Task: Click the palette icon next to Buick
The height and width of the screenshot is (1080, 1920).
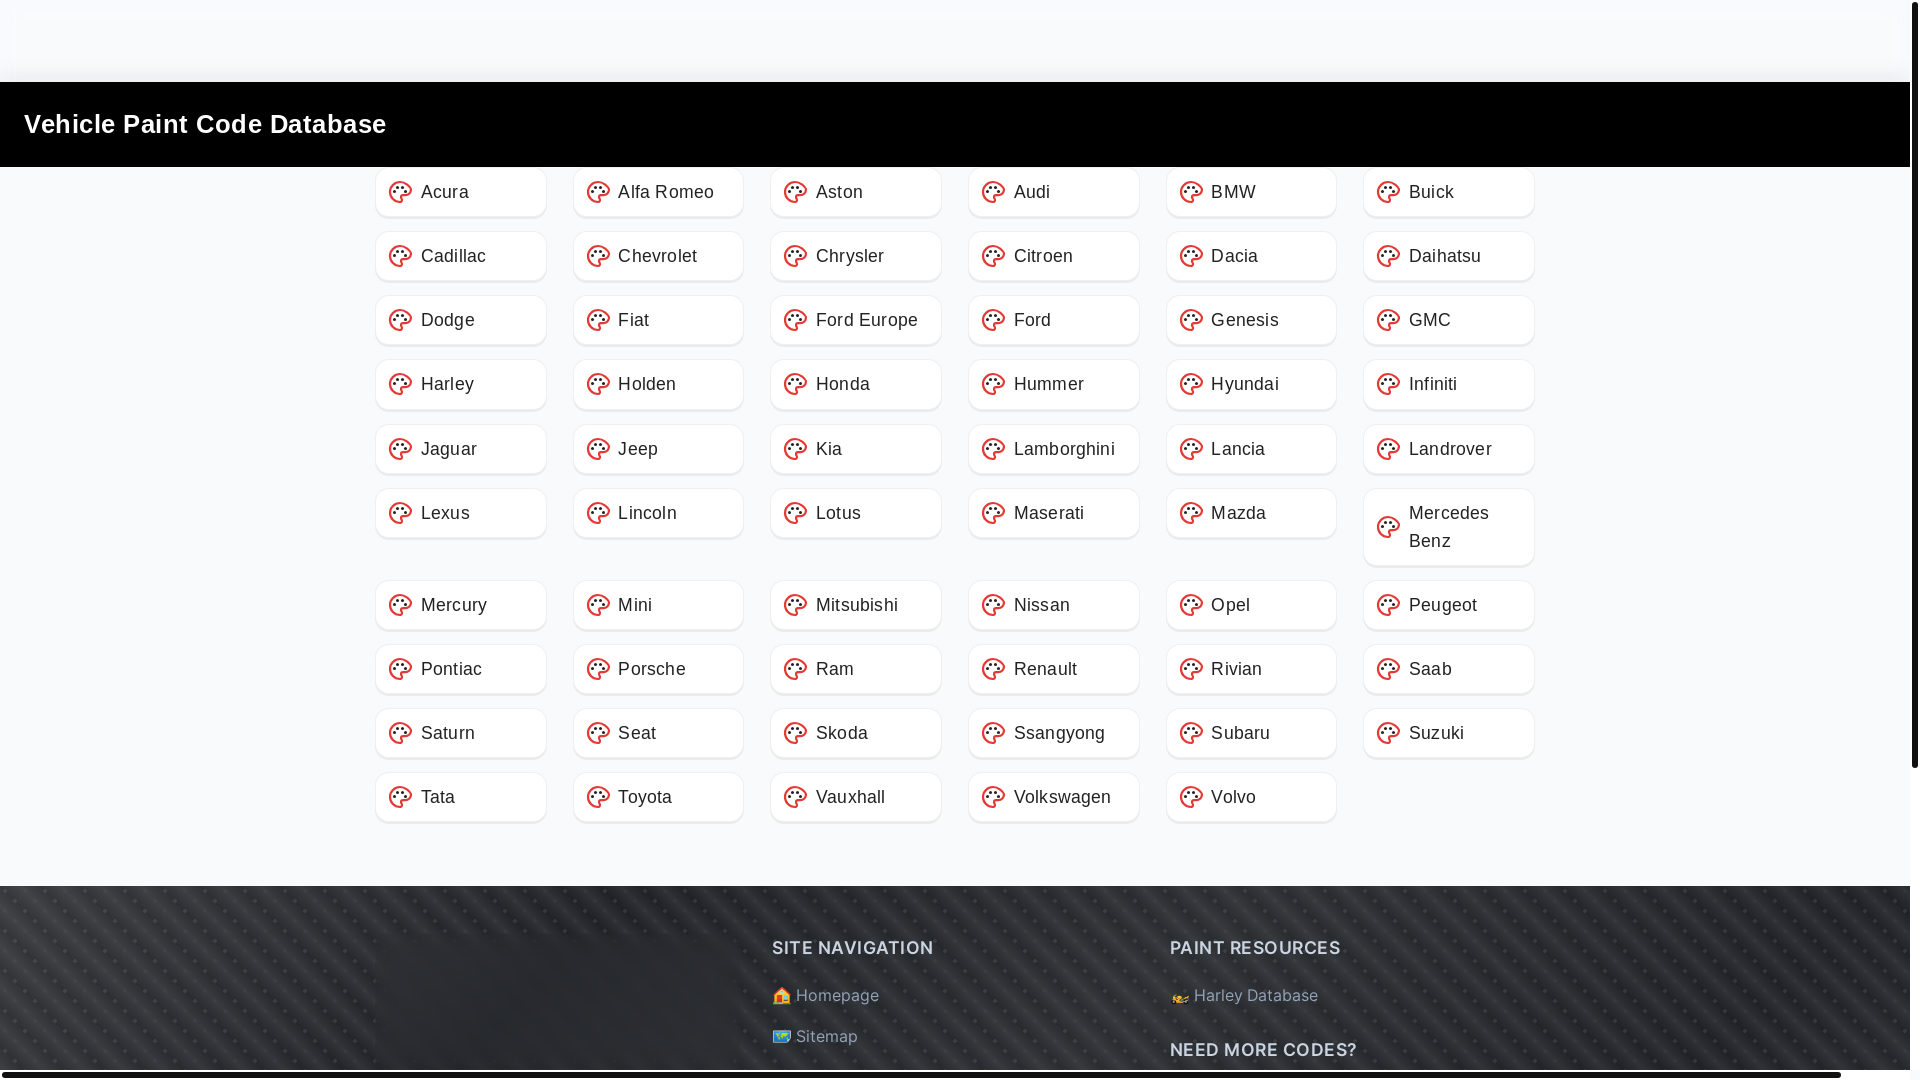Action: [1388, 192]
